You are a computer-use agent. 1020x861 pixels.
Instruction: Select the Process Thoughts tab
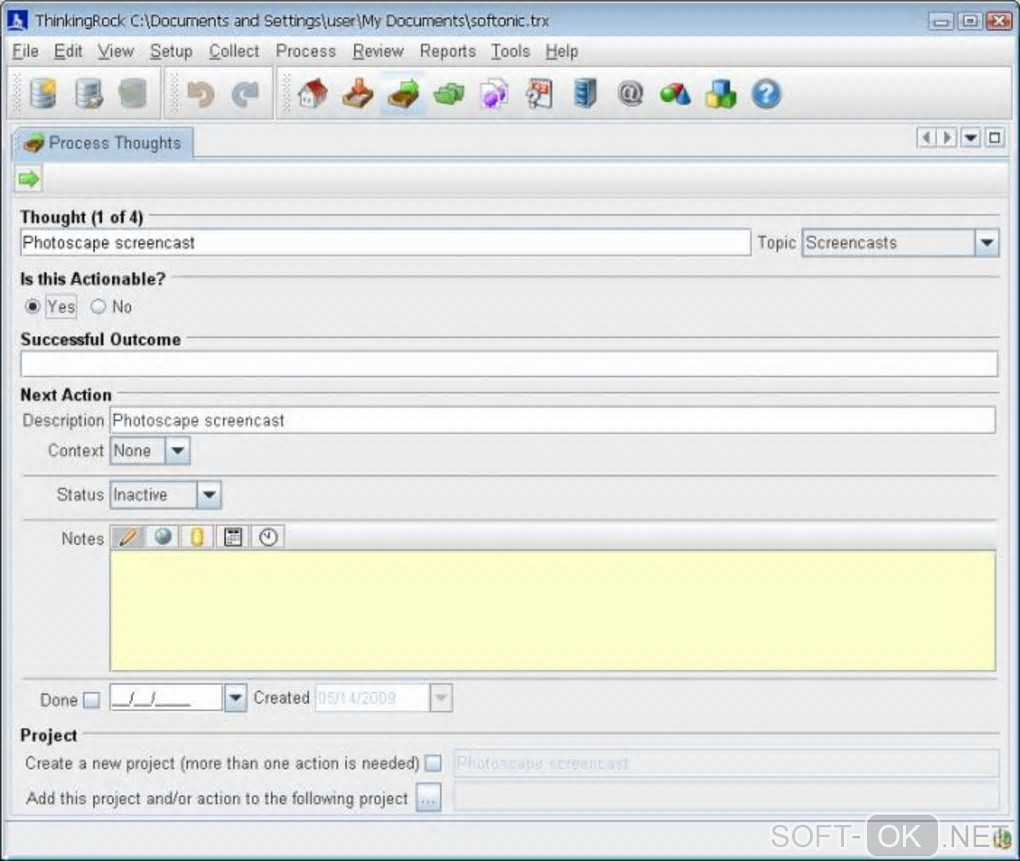pyautogui.click(x=103, y=142)
